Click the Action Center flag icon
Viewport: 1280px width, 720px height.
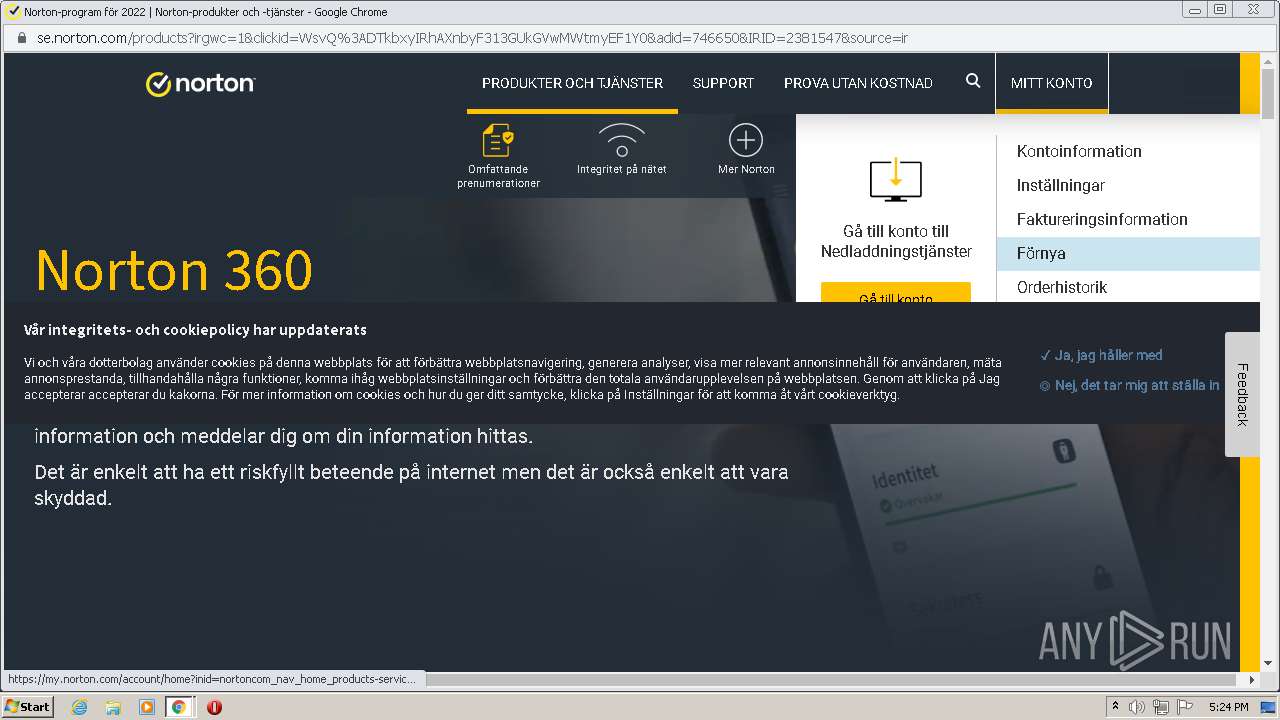(1185, 707)
